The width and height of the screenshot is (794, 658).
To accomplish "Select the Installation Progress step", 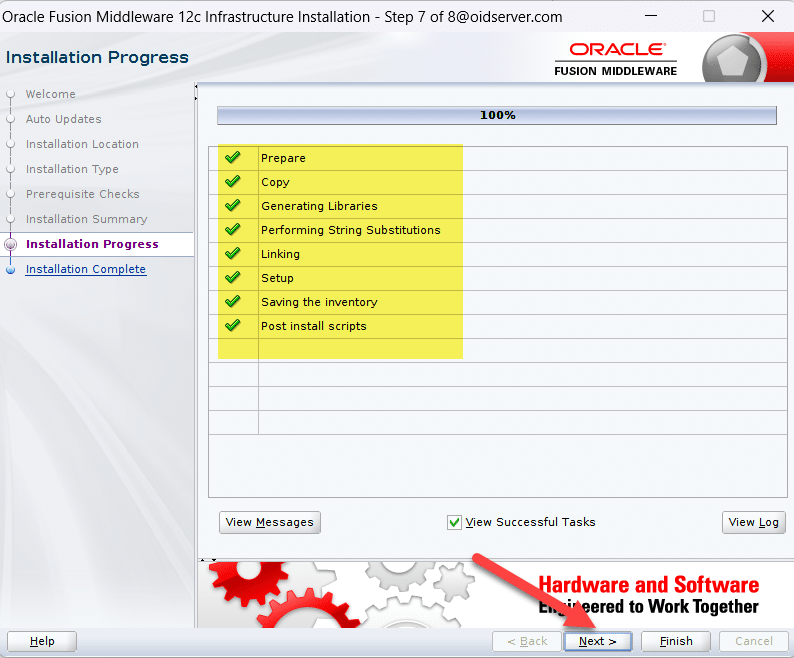I will coord(92,244).
